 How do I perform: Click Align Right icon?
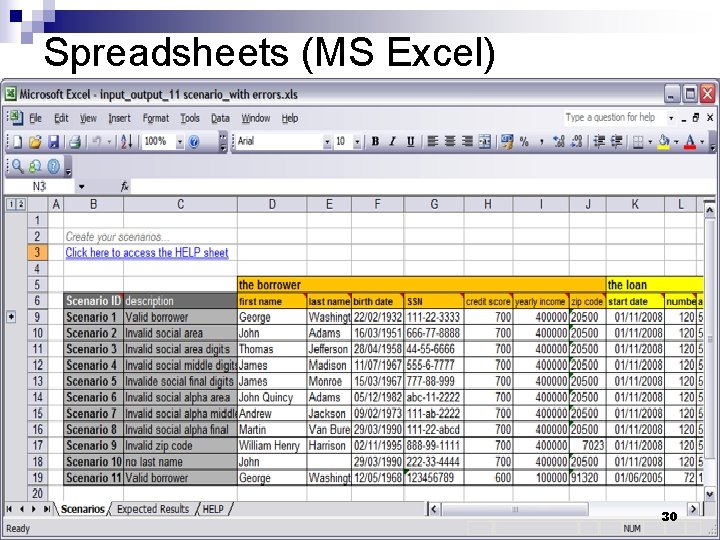click(467, 141)
